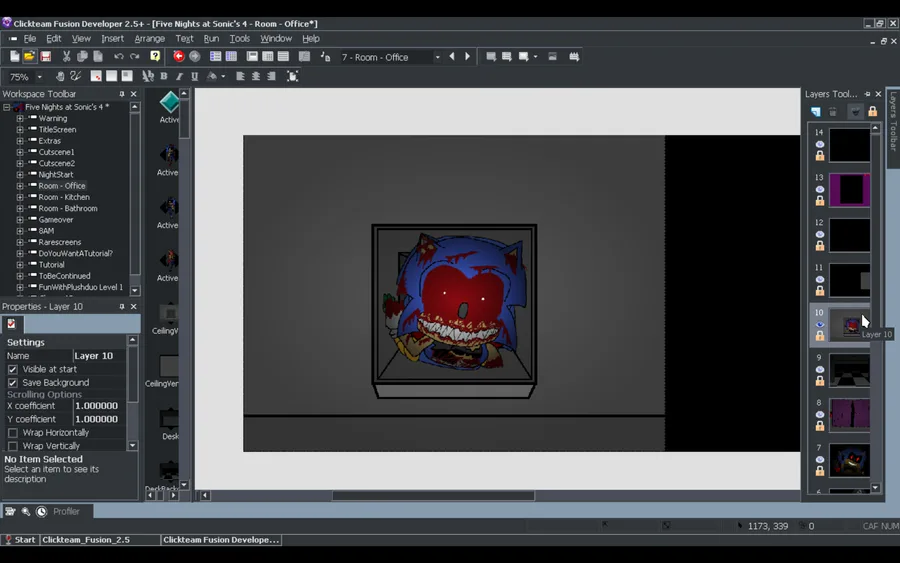Open fill color dropdown arrow
Image resolution: width=900 pixels, height=563 pixels.
pos(223,76)
